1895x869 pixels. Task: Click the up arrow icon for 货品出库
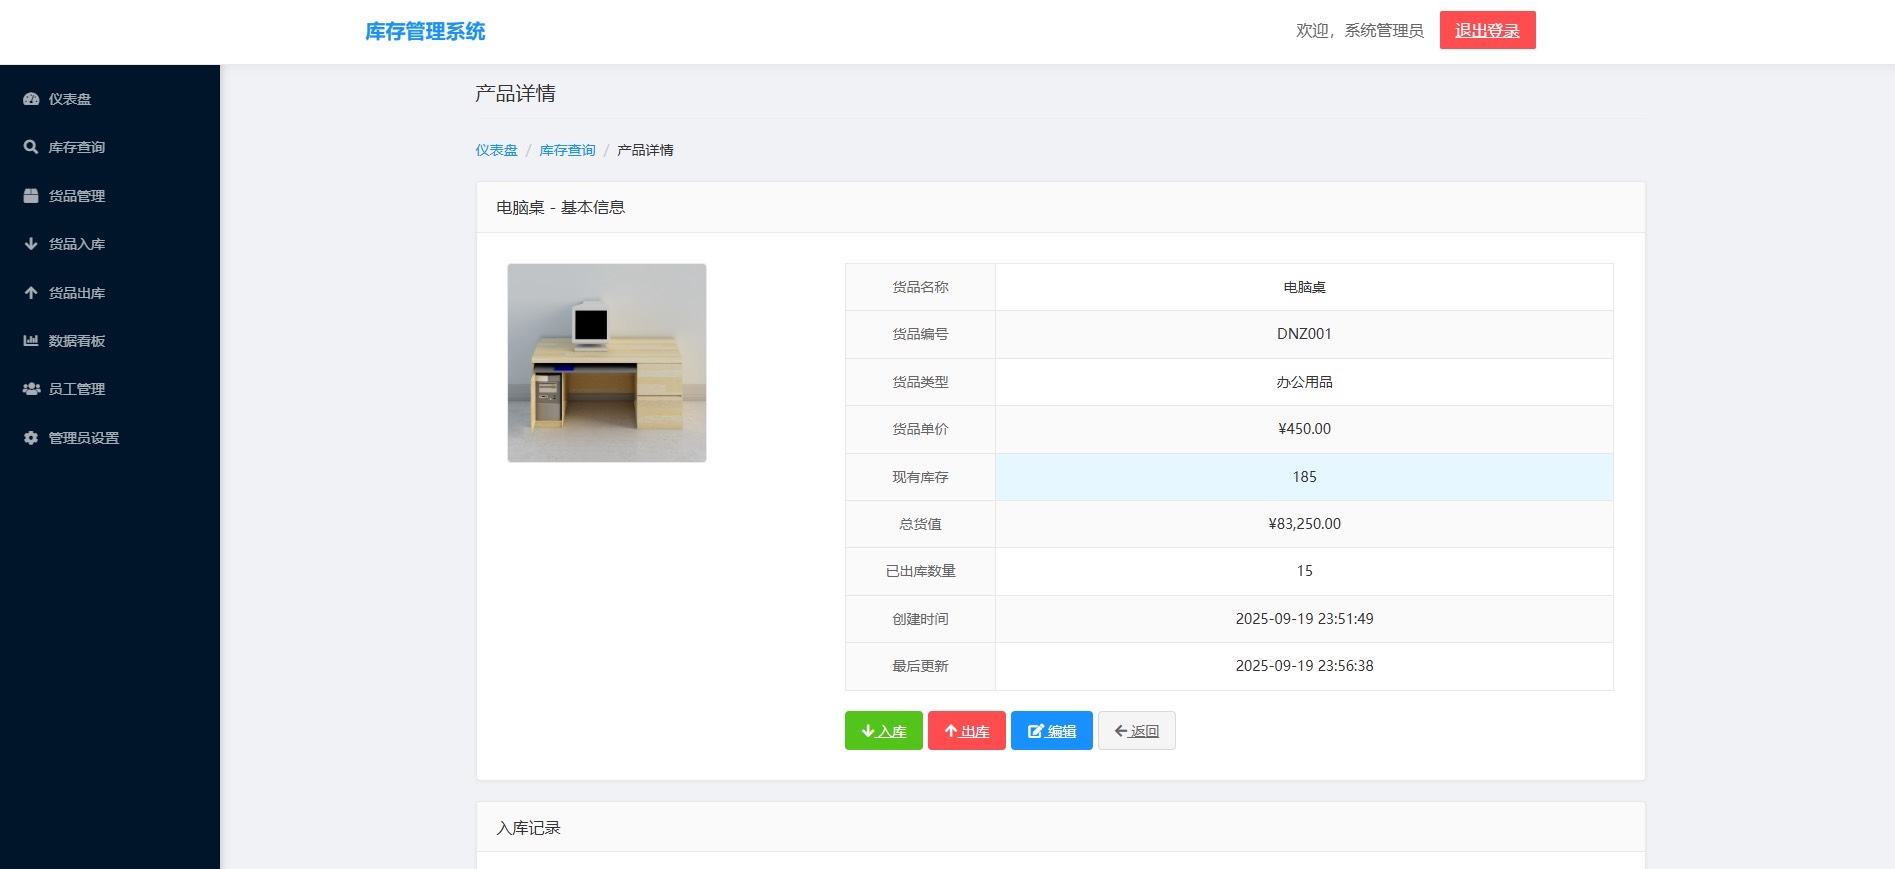[x=31, y=293]
